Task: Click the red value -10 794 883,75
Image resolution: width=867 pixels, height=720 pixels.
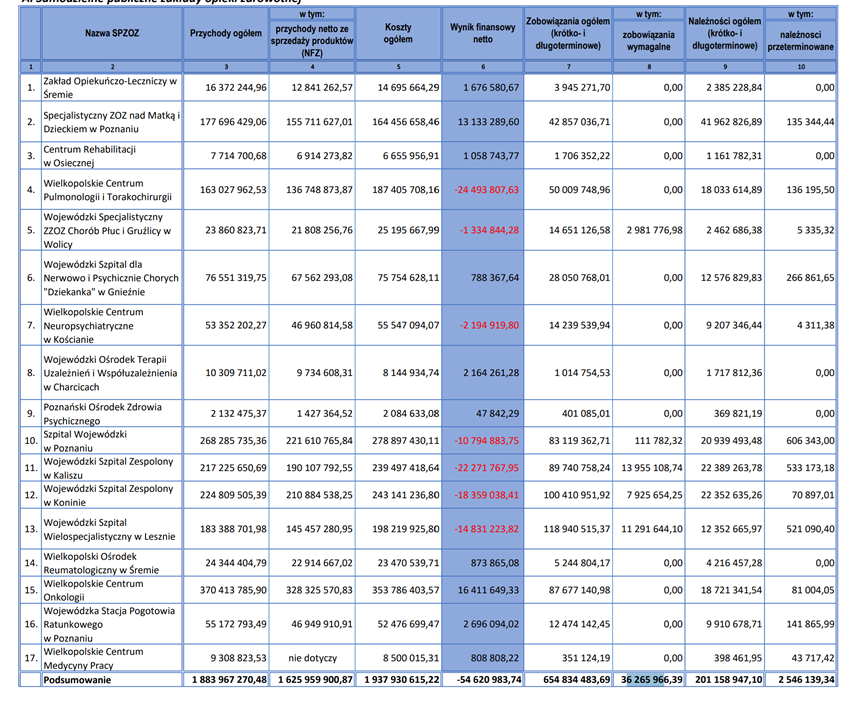Action: click(487, 441)
